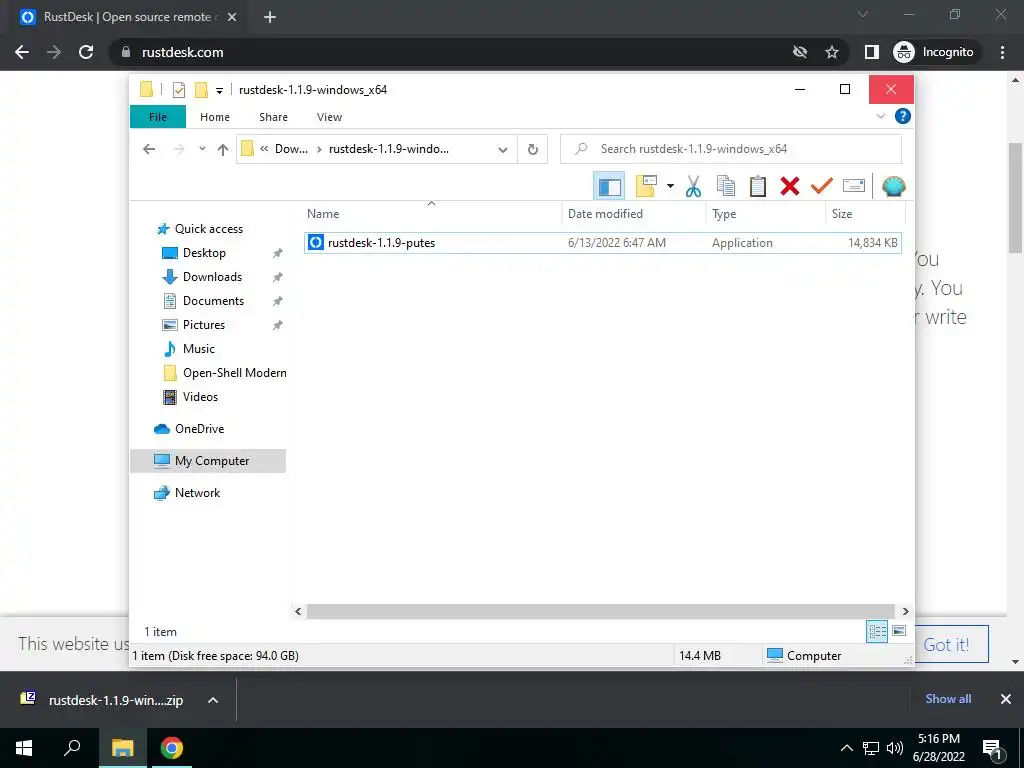Click Show all downloads link
Viewport: 1024px width, 768px height.
coord(948,699)
